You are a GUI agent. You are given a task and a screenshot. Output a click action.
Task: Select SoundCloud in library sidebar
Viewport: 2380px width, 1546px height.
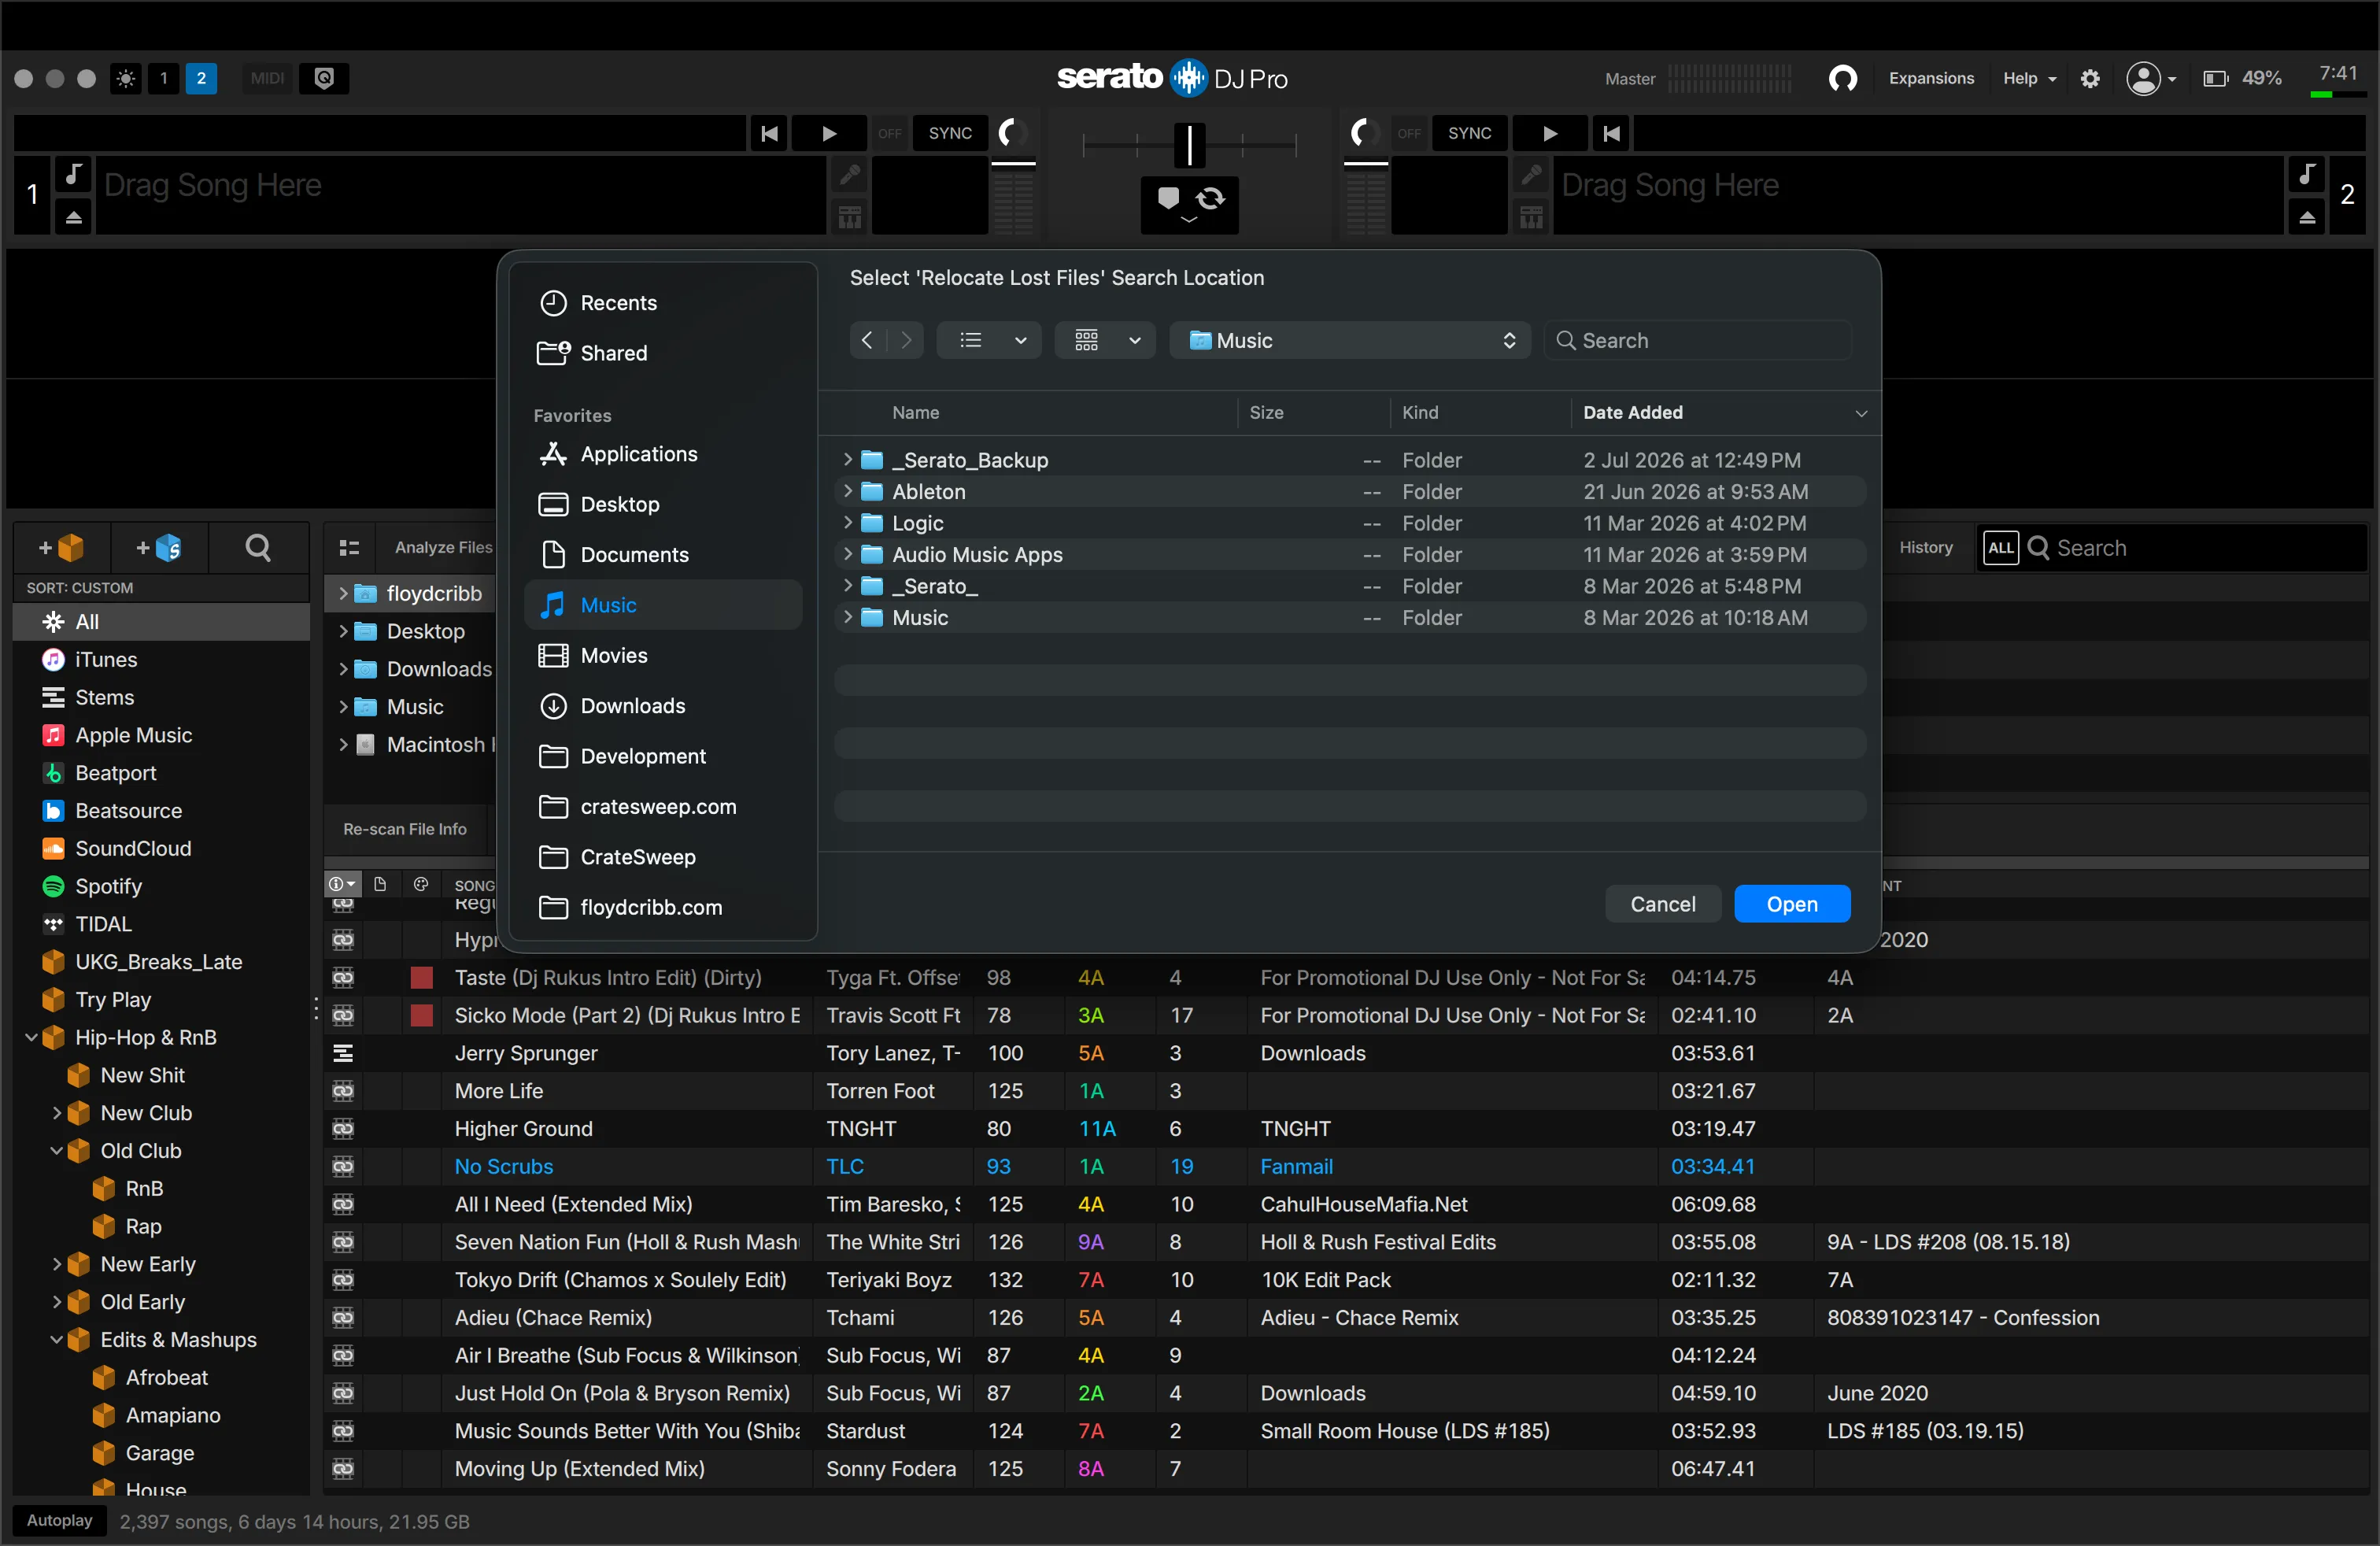click(132, 848)
